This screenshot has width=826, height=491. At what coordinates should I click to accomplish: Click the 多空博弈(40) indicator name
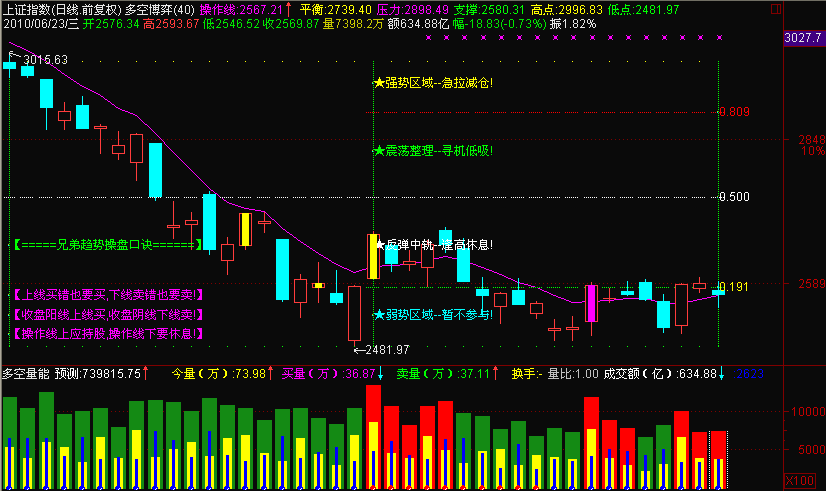pyautogui.click(x=160, y=9)
